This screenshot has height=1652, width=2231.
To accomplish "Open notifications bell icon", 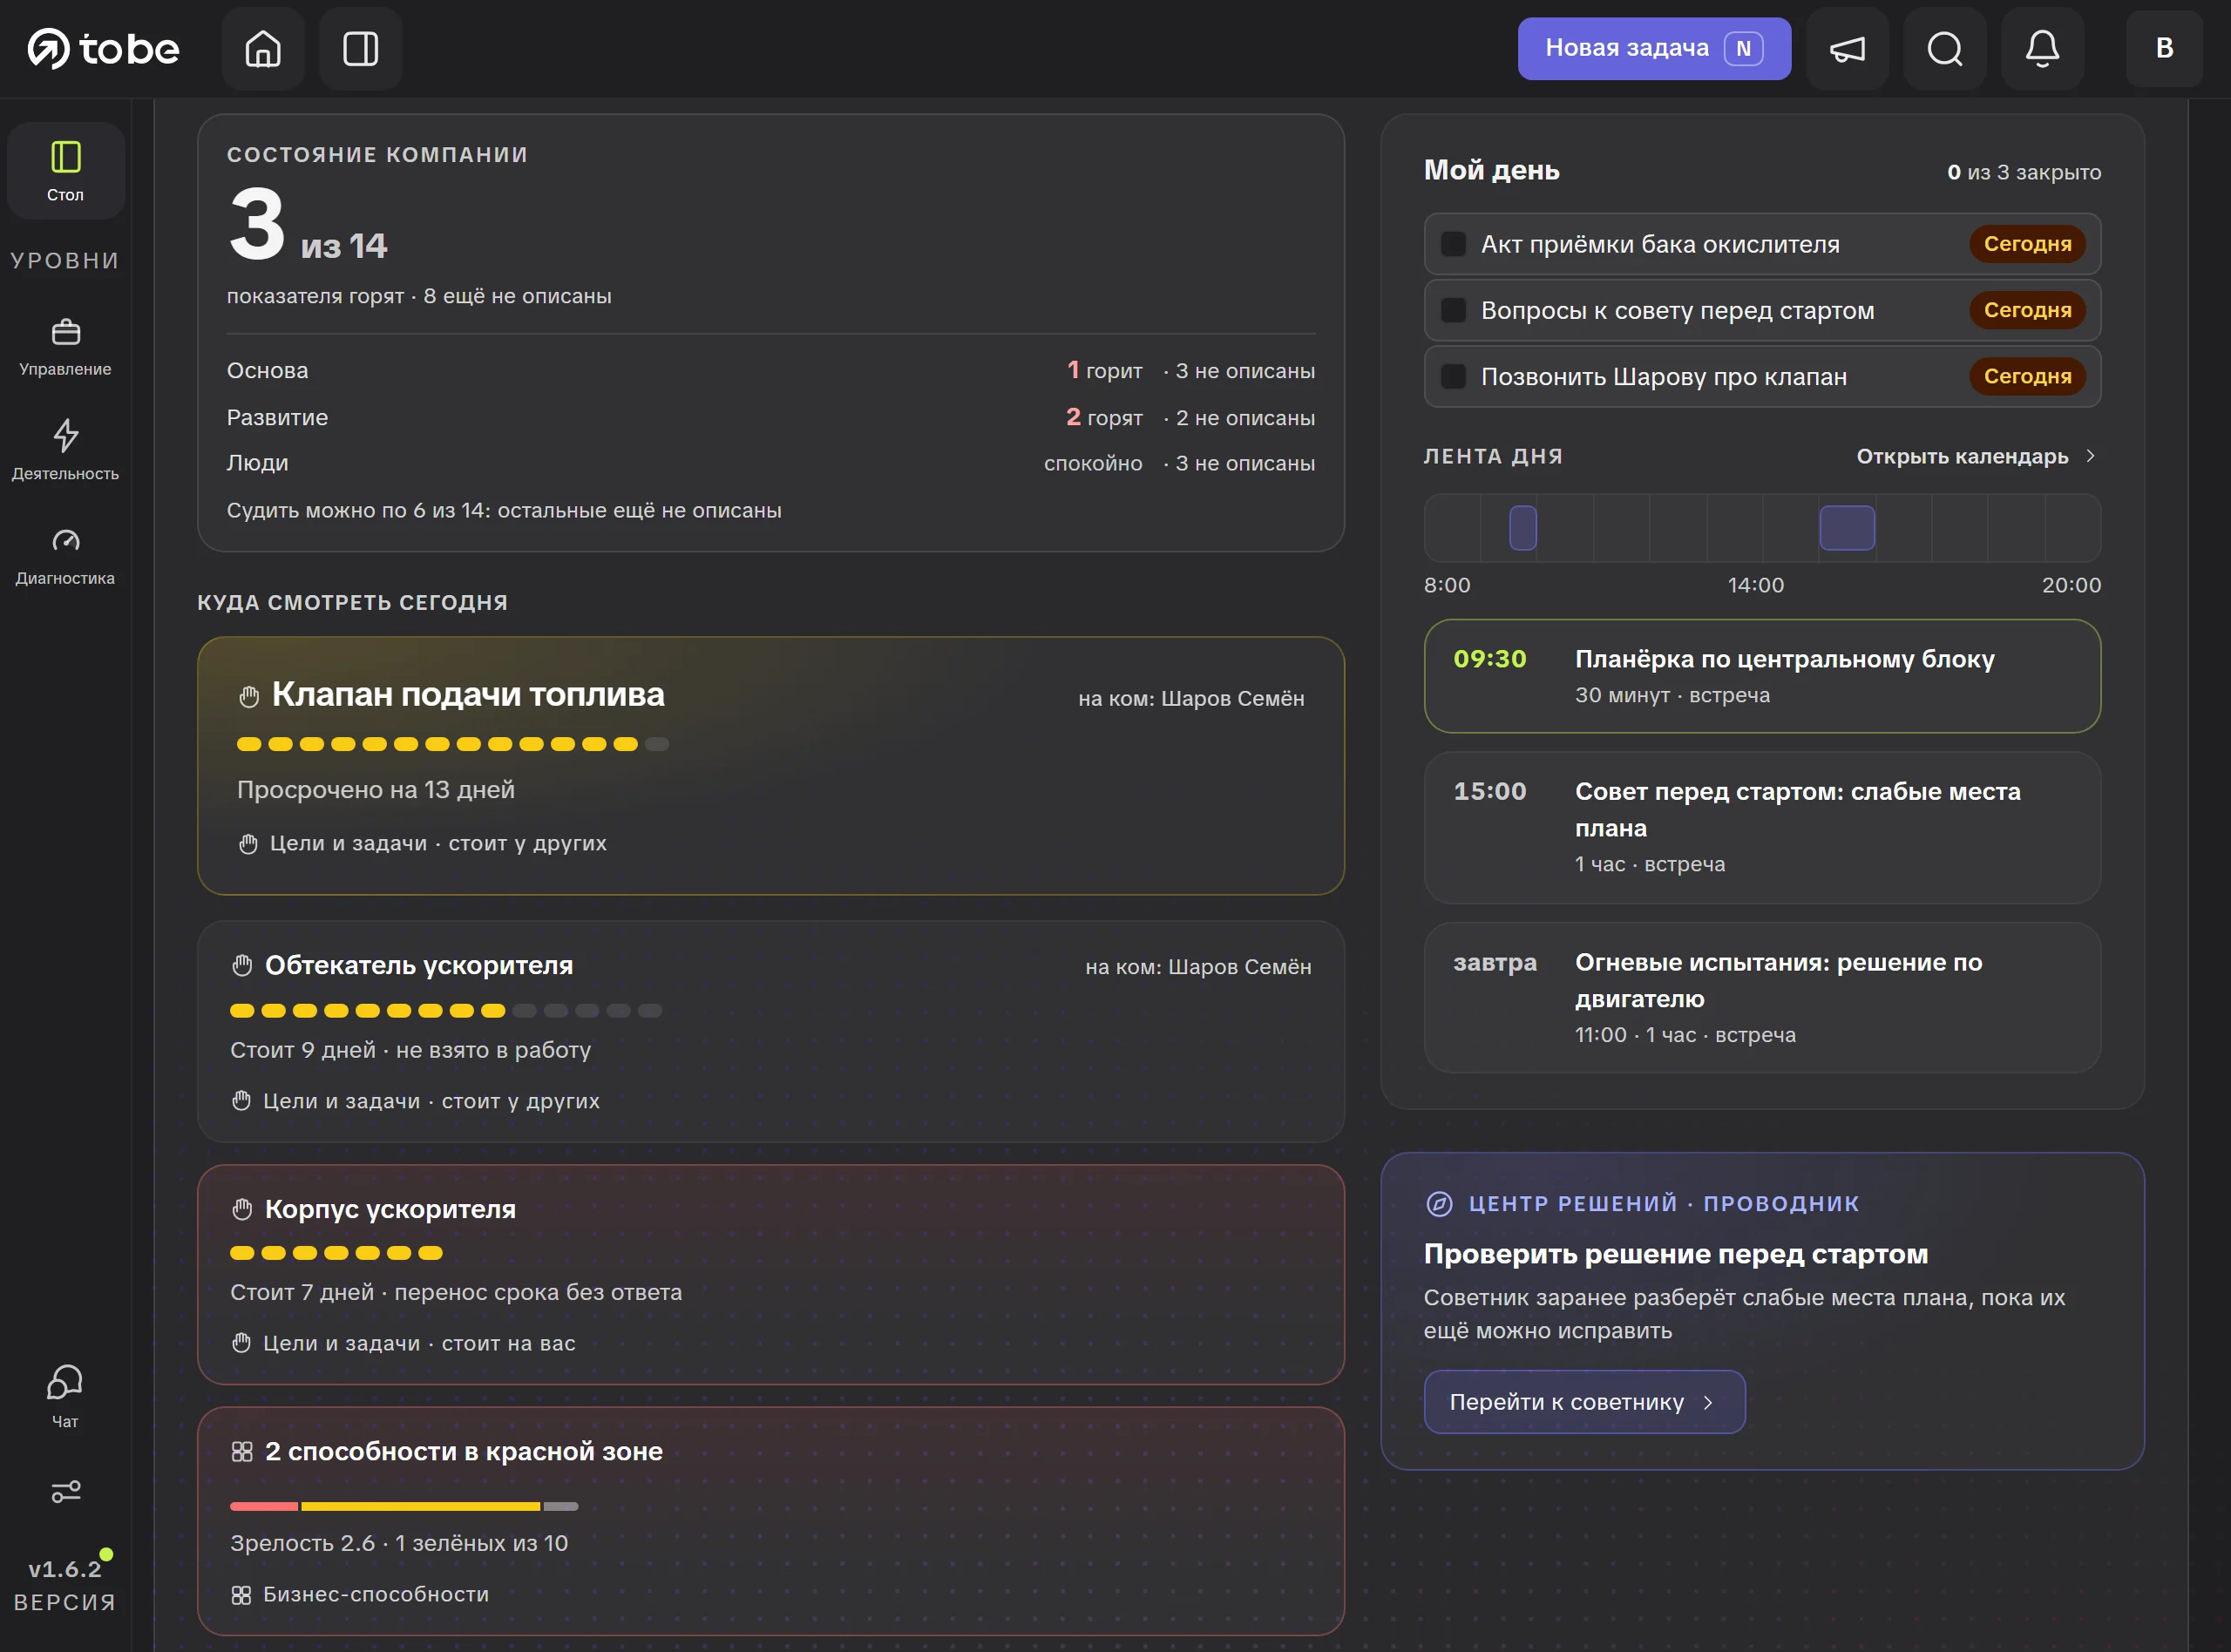I will pyautogui.click(x=2042, y=48).
